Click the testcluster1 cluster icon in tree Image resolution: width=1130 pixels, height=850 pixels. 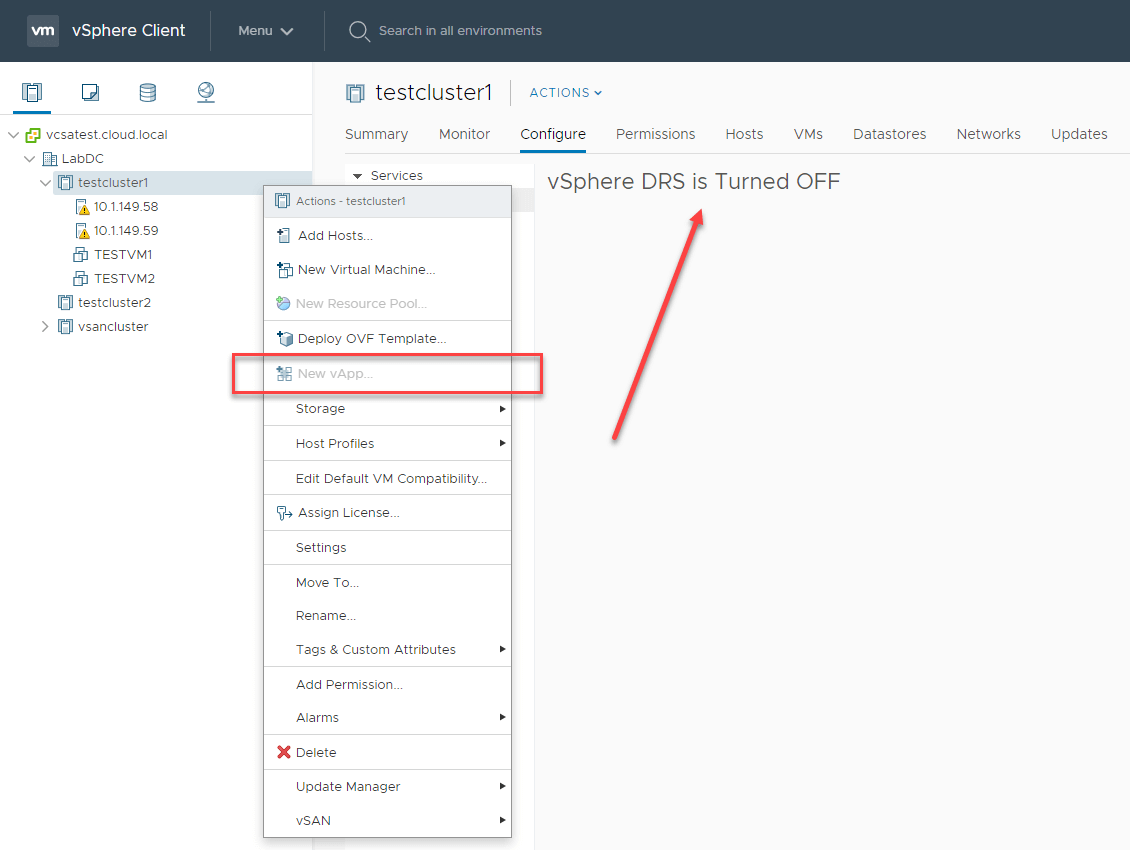(66, 182)
